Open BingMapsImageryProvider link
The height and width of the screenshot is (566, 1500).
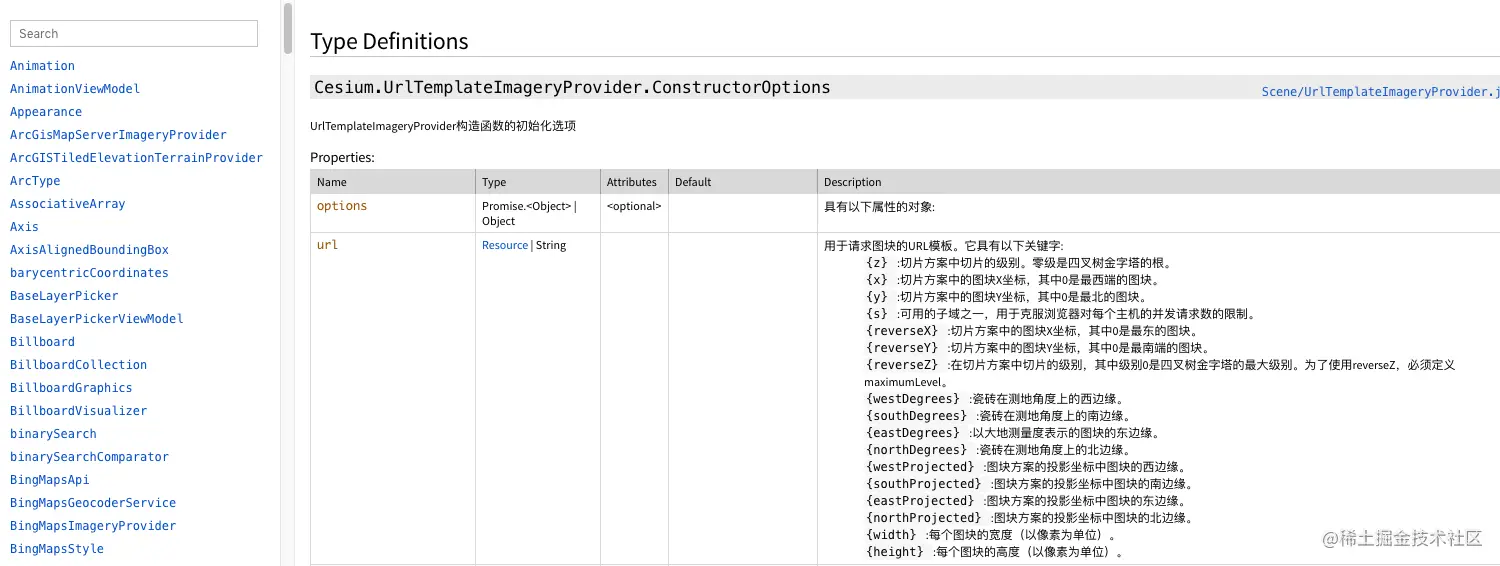point(93,526)
